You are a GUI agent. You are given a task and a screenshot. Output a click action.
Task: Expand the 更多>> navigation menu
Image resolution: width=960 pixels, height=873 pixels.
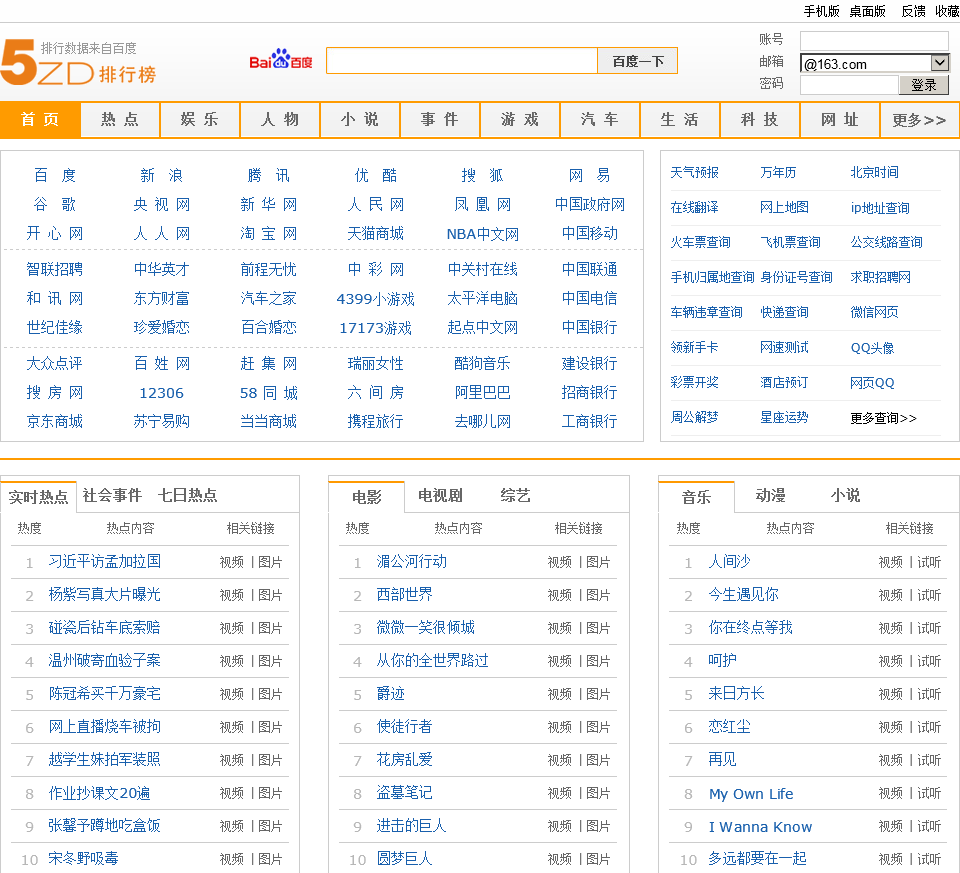(919, 120)
